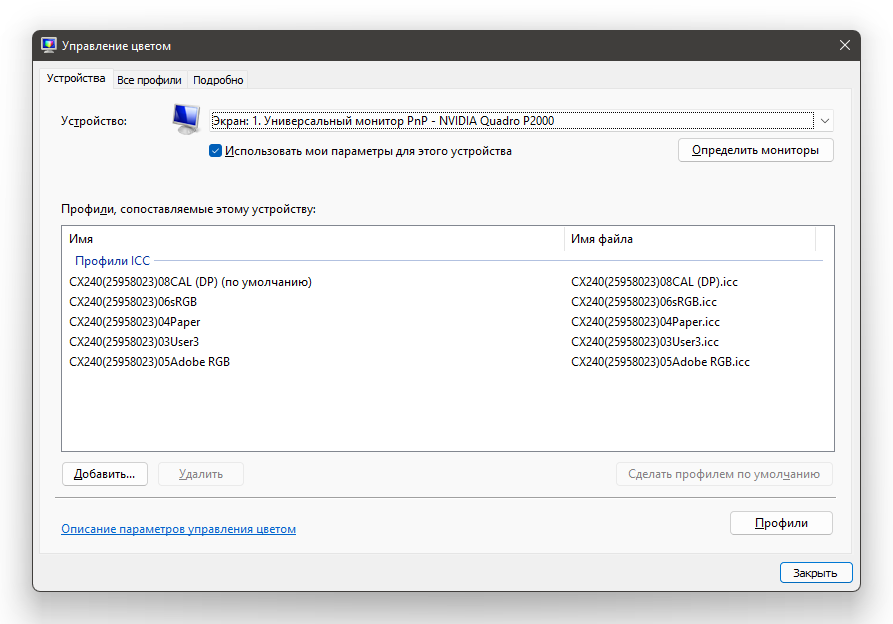Click the Определить мониторы button

pyautogui.click(x=755, y=150)
